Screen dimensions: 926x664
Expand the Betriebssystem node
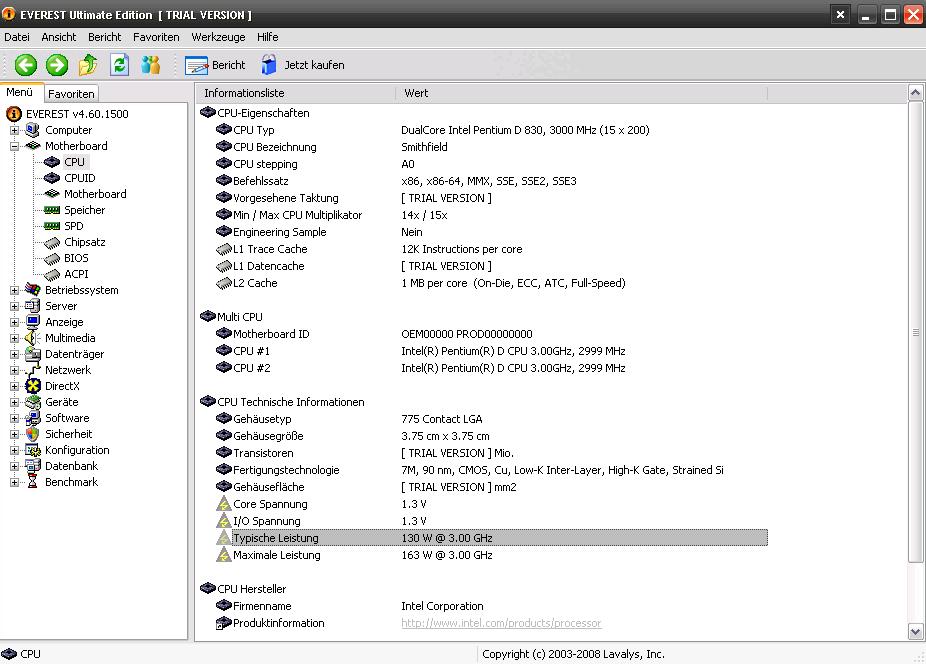[14, 290]
